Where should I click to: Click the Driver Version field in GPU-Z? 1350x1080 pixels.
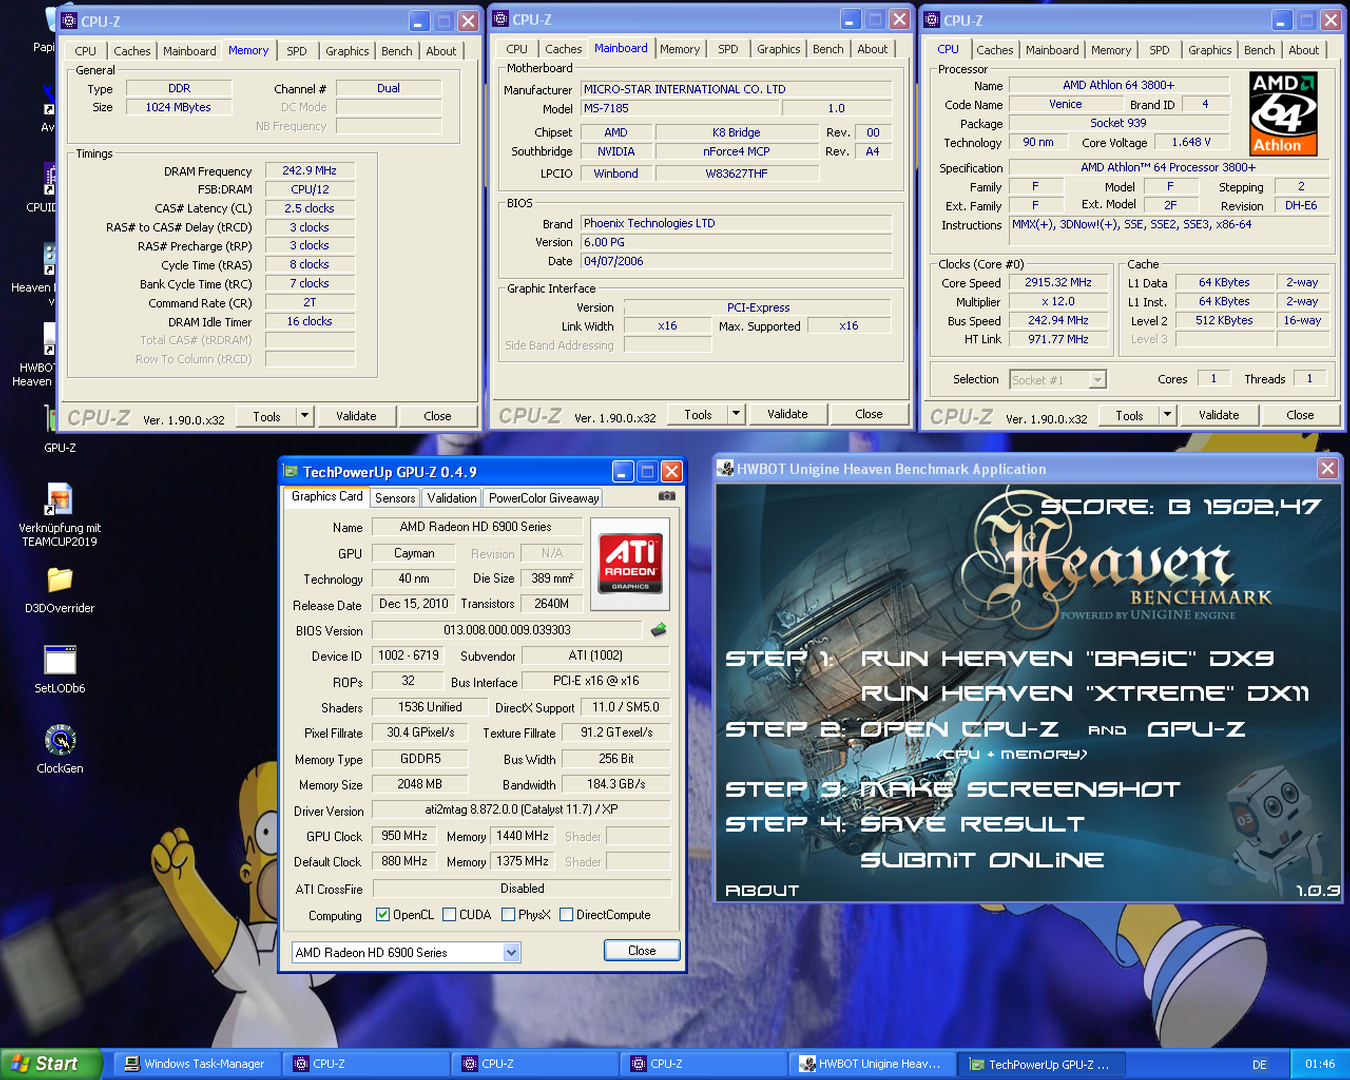pos(521,810)
